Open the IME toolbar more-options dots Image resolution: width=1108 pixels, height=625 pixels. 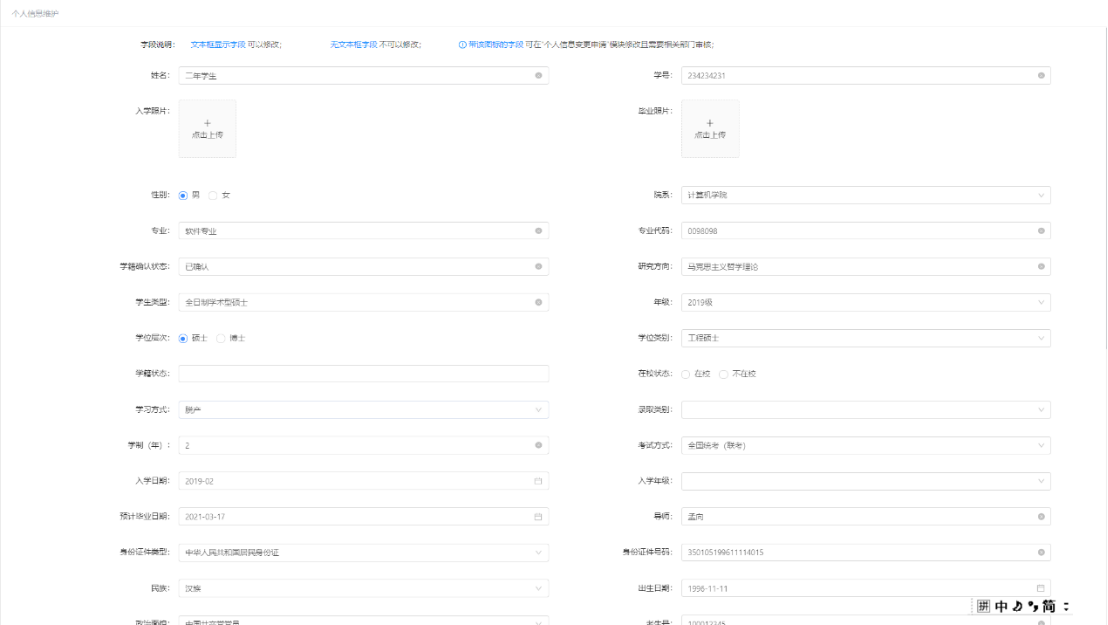tap(1066, 606)
